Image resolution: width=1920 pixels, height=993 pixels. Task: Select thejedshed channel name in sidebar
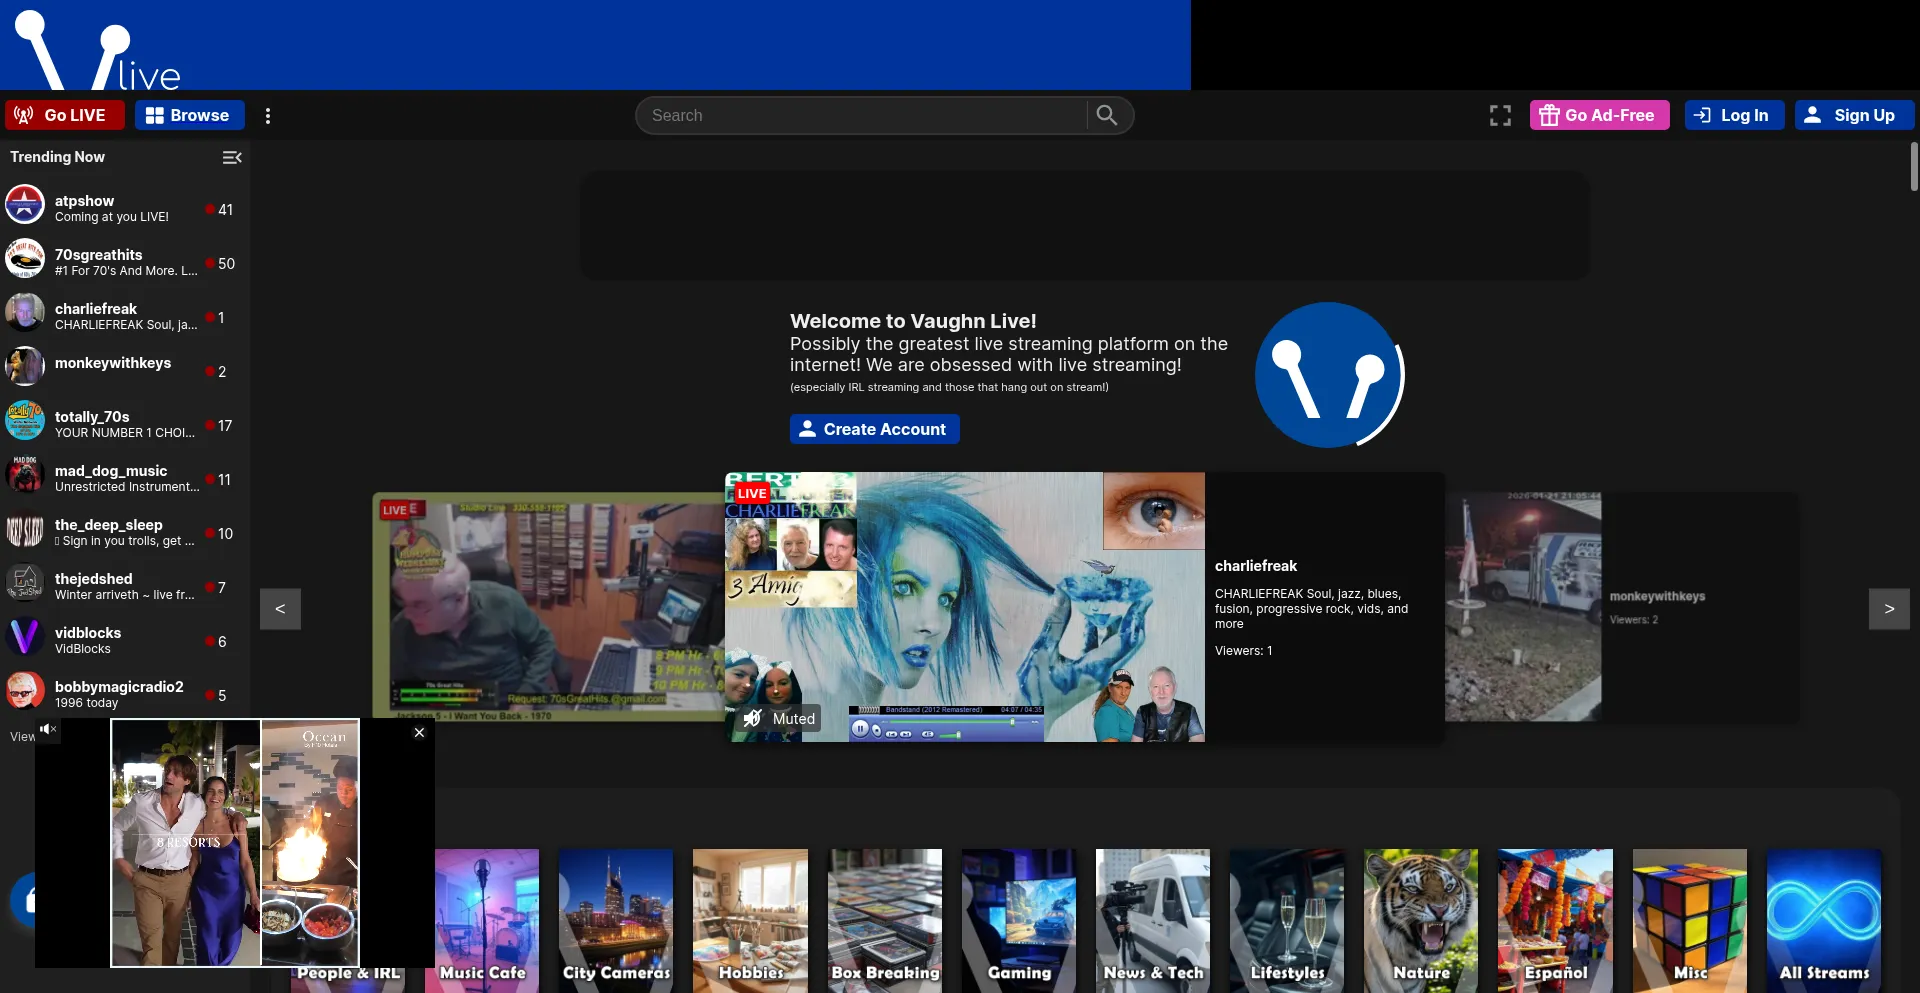(x=93, y=579)
